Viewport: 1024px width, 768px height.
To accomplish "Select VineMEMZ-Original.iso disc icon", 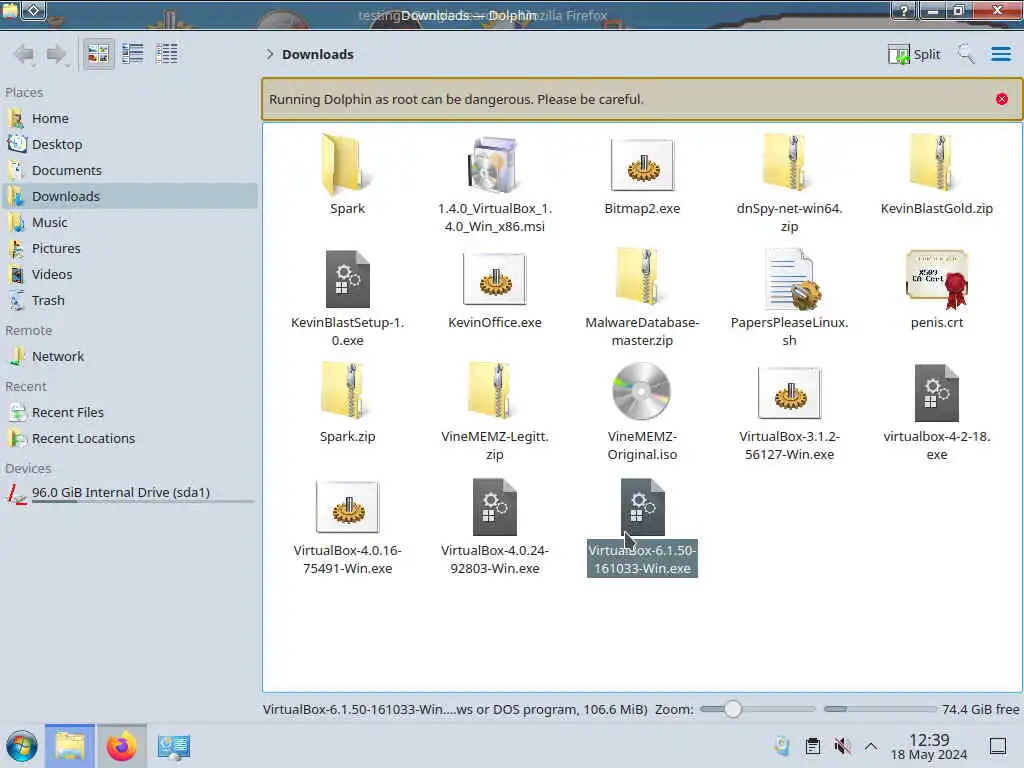I will point(641,391).
